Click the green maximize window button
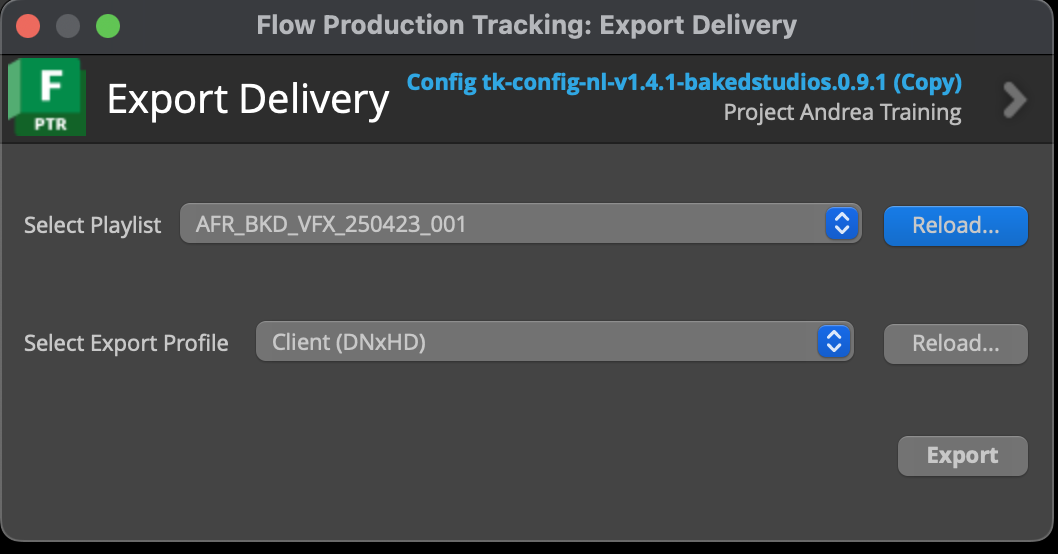 coord(107,25)
